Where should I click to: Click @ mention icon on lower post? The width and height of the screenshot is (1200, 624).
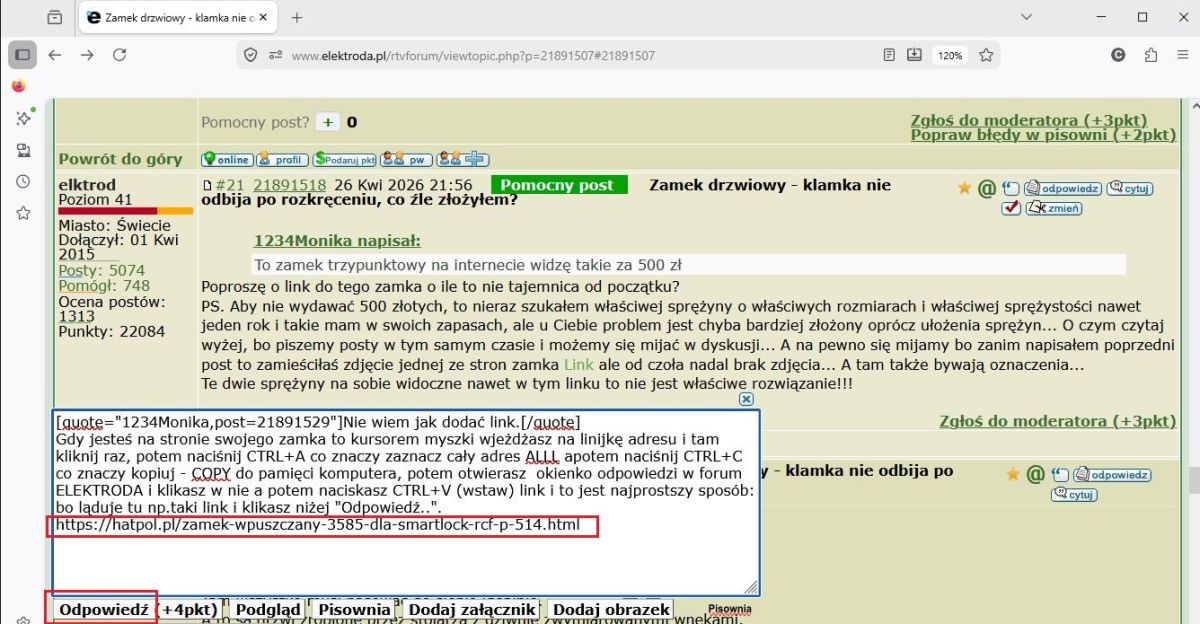click(x=1035, y=474)
